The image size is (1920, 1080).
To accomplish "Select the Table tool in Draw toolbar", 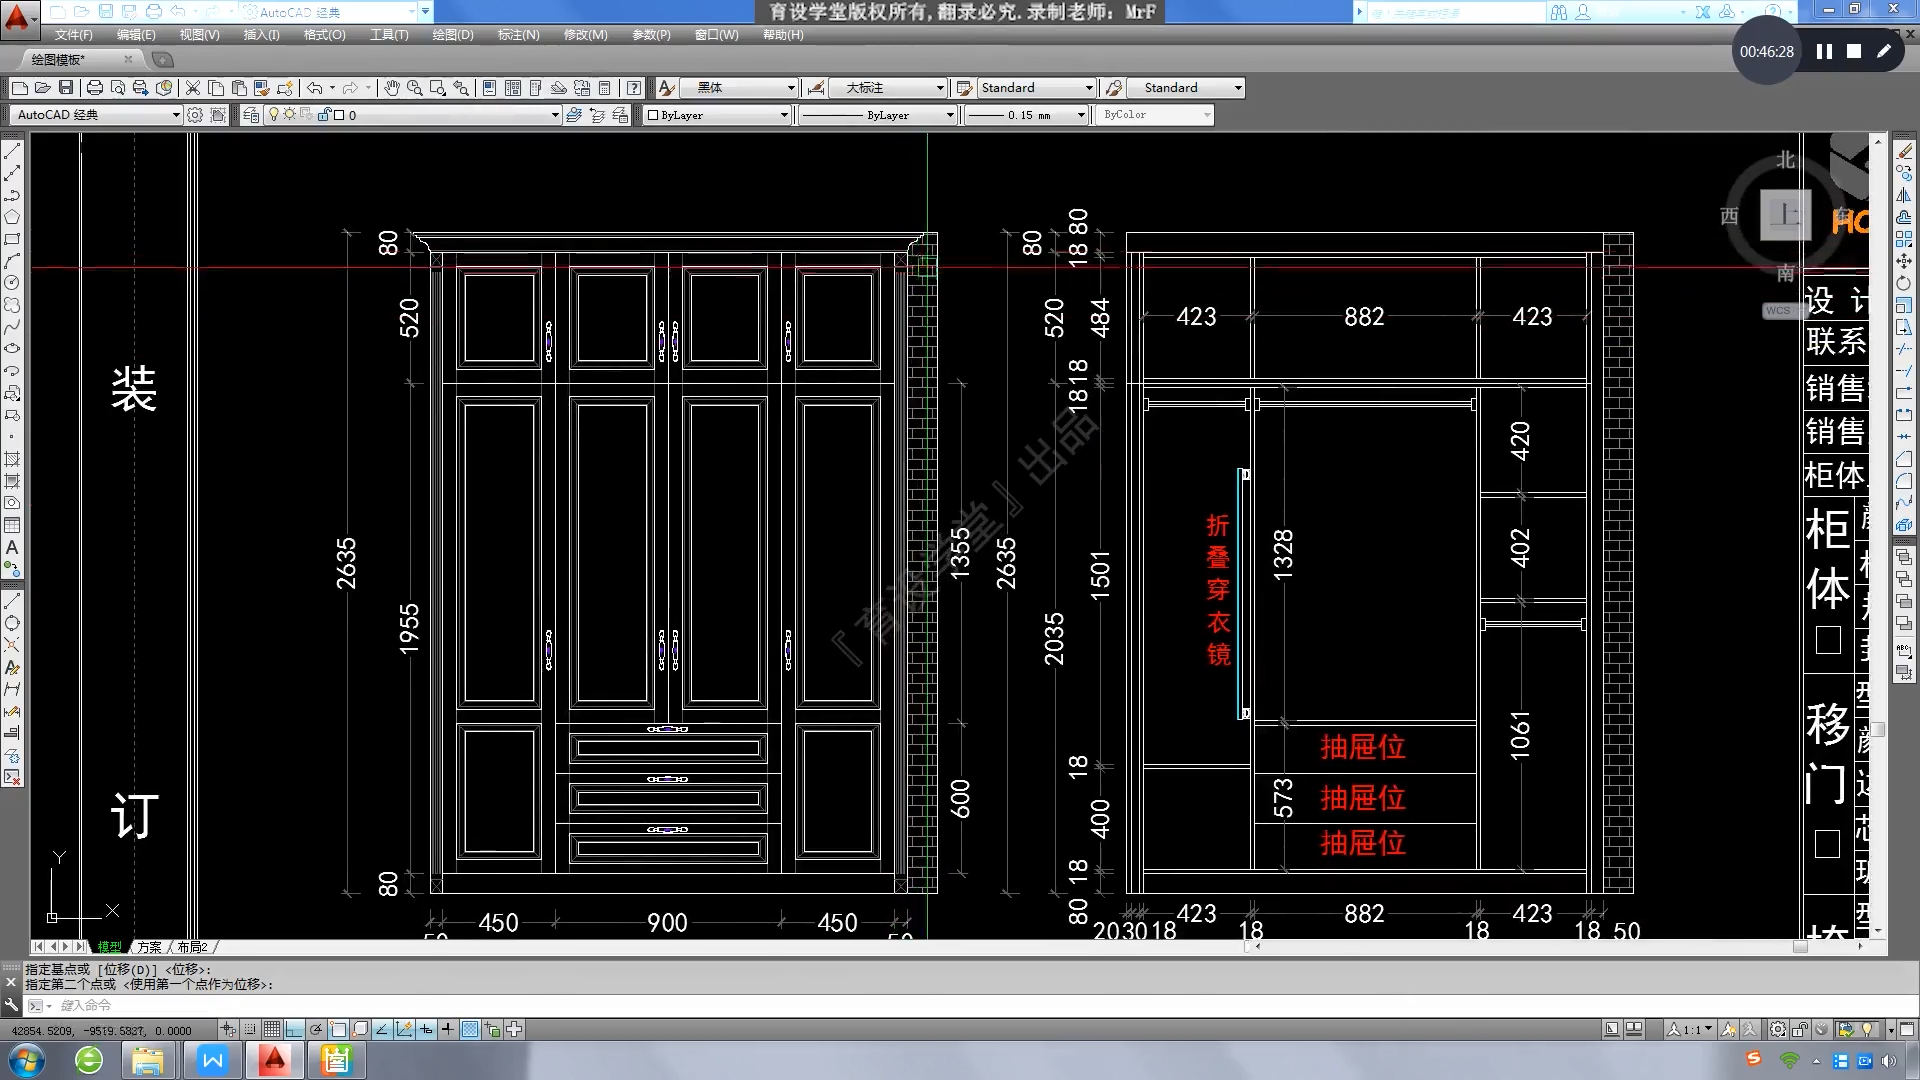I will point(12,525).
